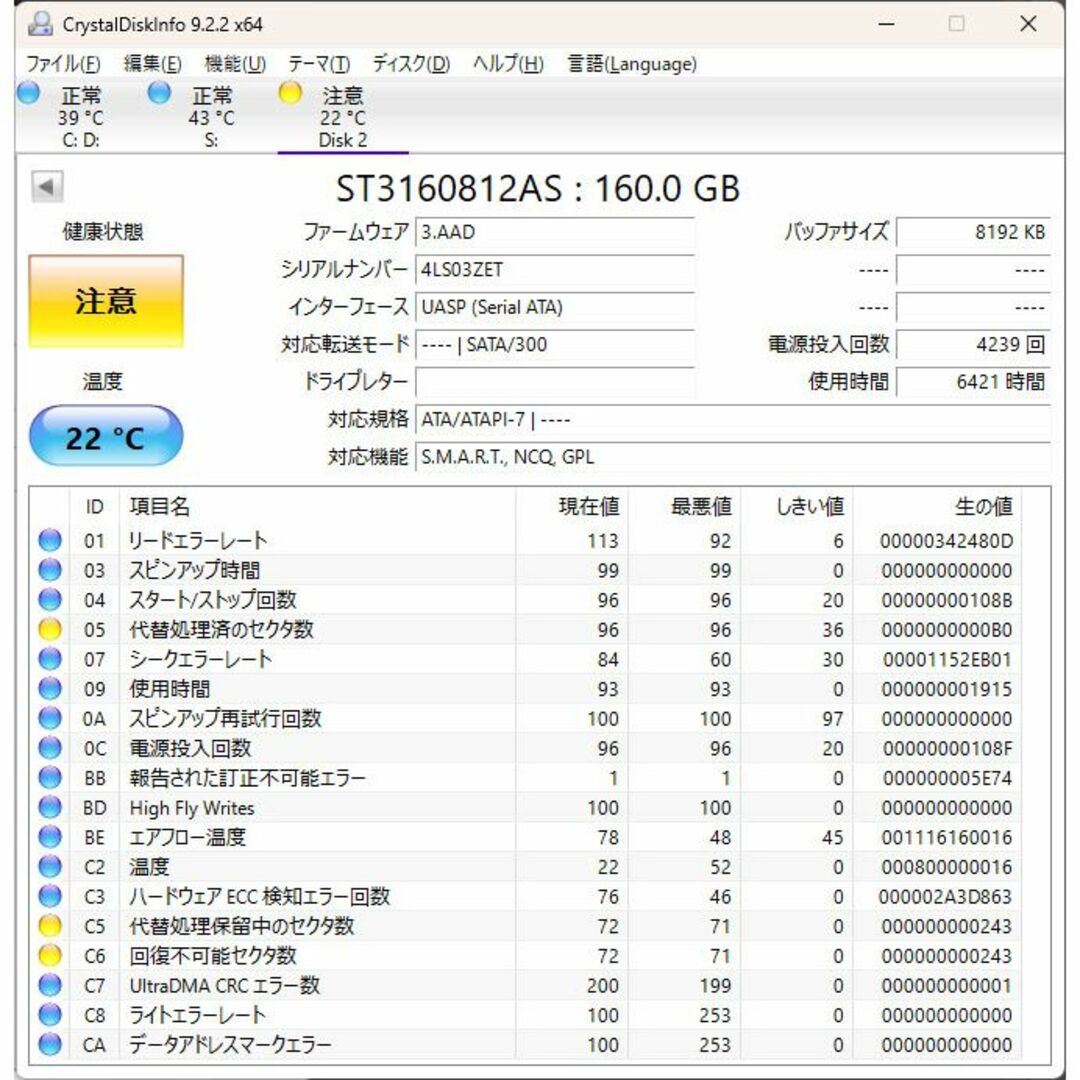
Task: Switch to the Disk 2 tab
Action: (x=343, y=116)
